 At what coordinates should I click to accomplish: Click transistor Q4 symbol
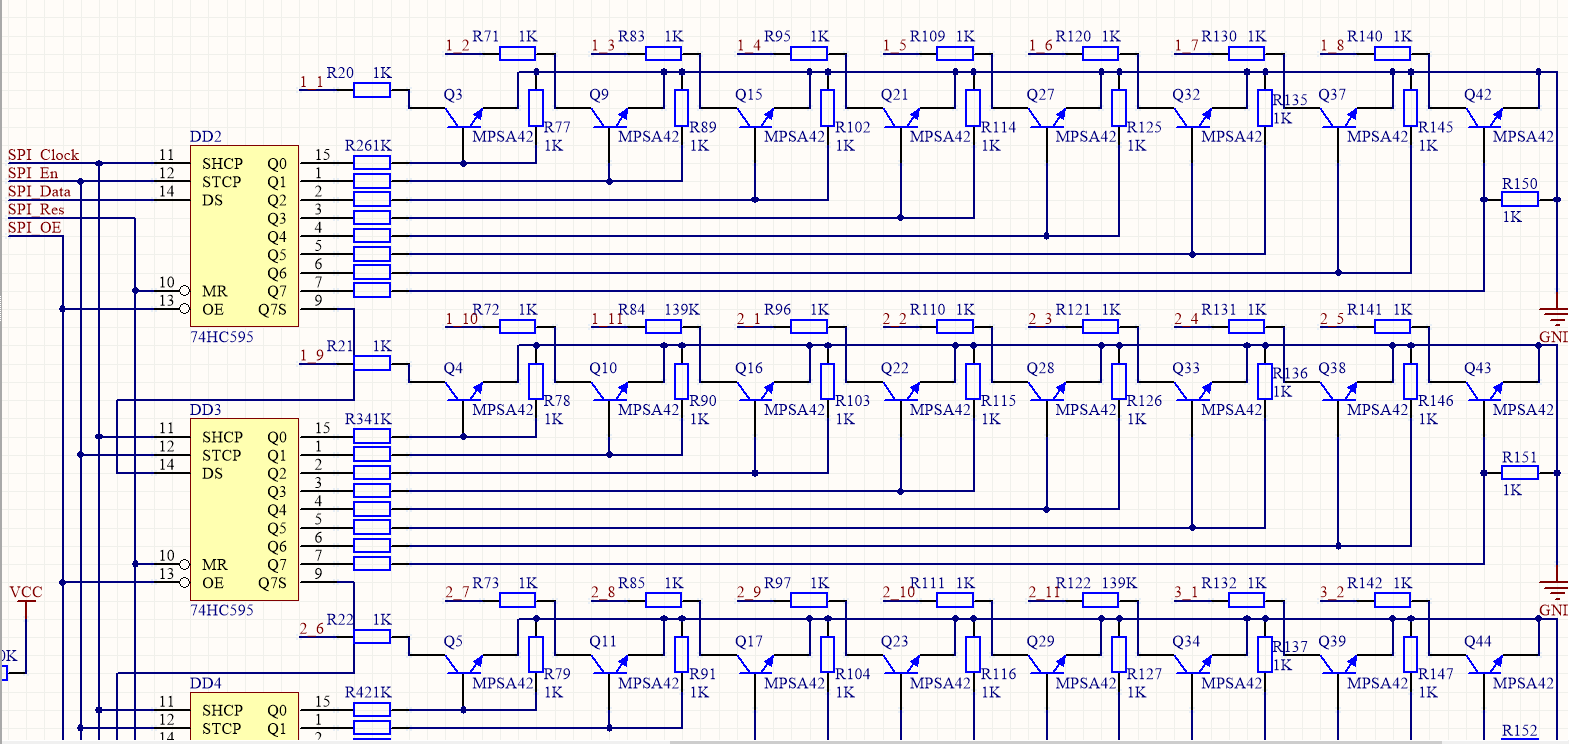click(465, 391)
